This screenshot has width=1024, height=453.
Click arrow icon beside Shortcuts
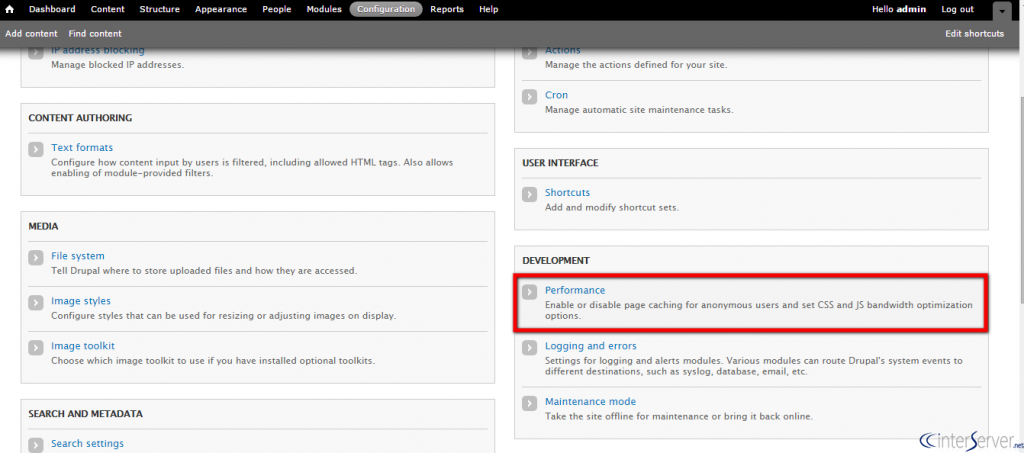tap(530, 195)
